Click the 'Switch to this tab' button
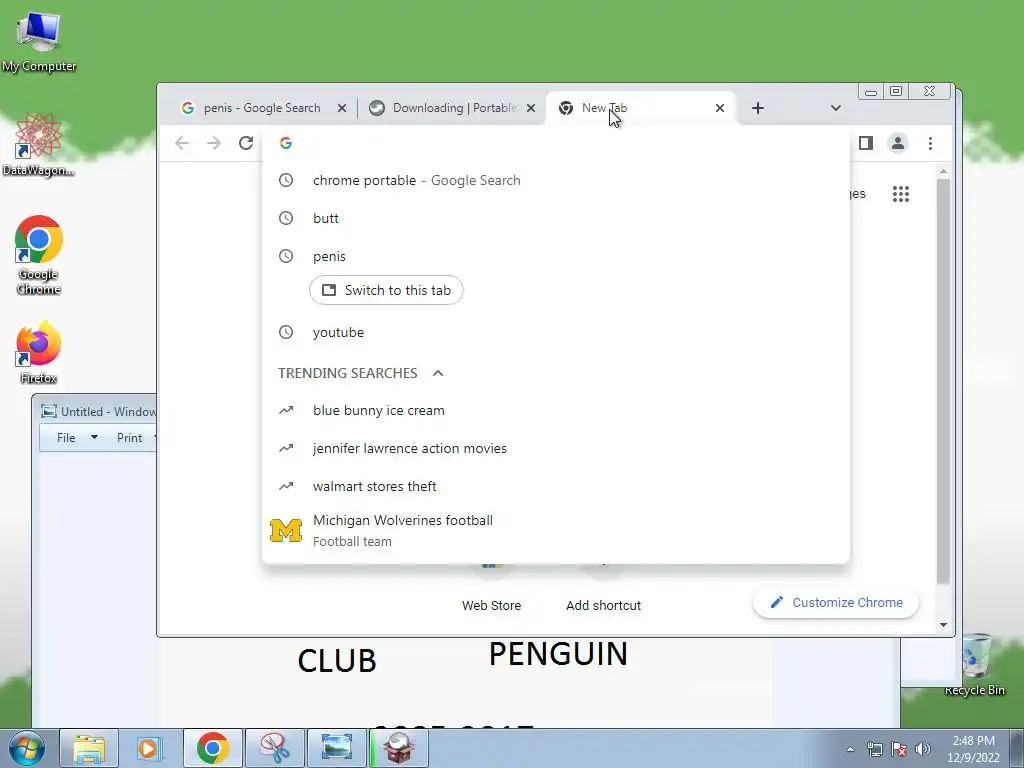Image resolution: width=1024 pixels, height=768 pixels. tap(386, 290)
